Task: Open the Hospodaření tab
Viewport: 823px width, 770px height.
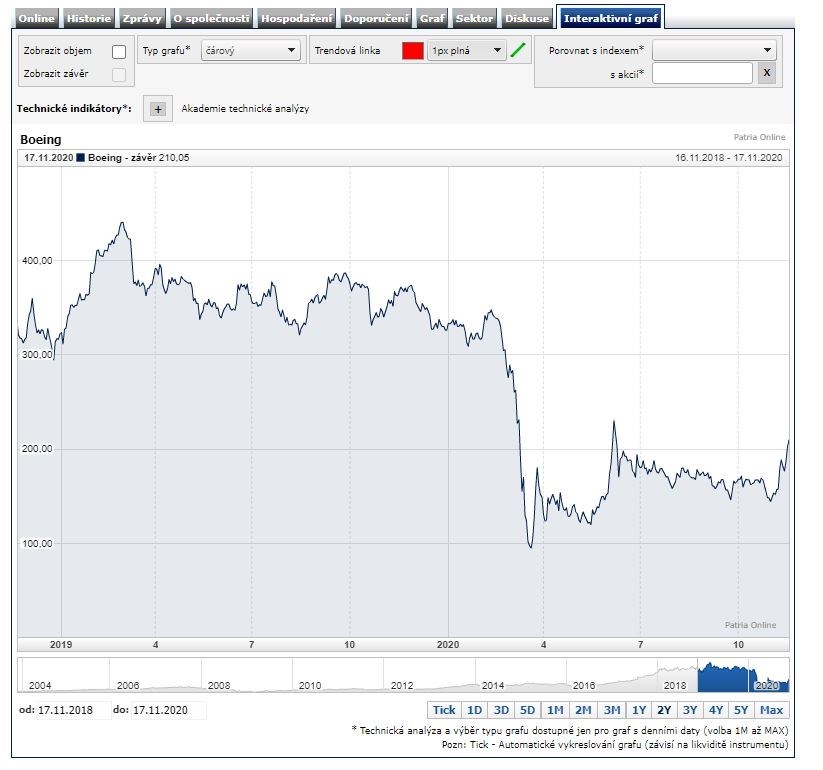Action: 296,18
